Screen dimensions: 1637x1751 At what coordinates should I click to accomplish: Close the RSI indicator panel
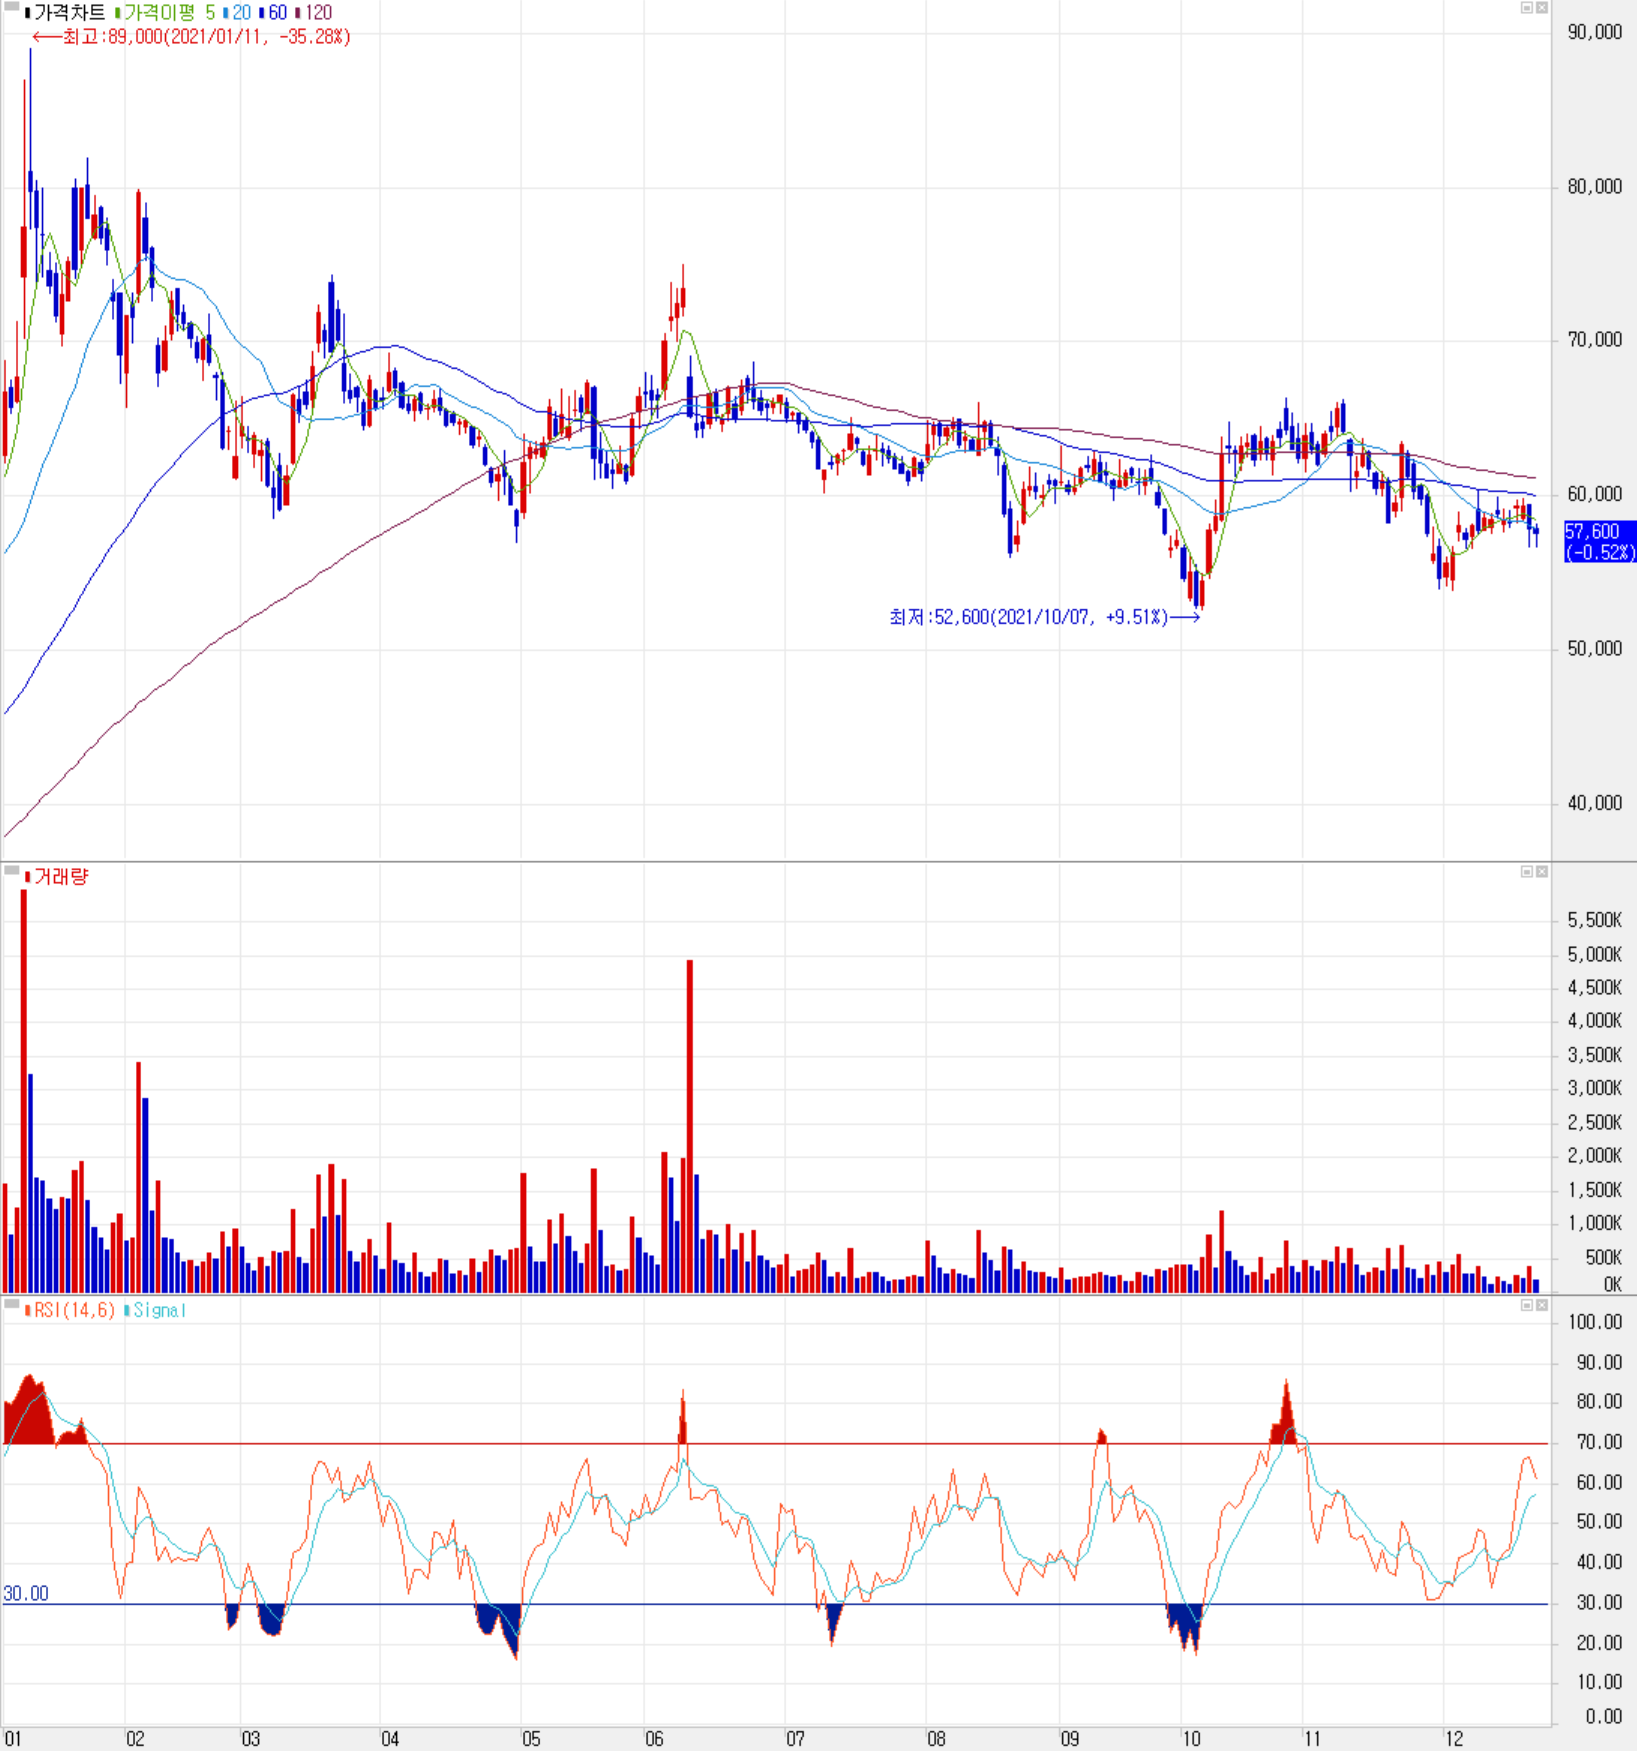coord(1541,1305)
